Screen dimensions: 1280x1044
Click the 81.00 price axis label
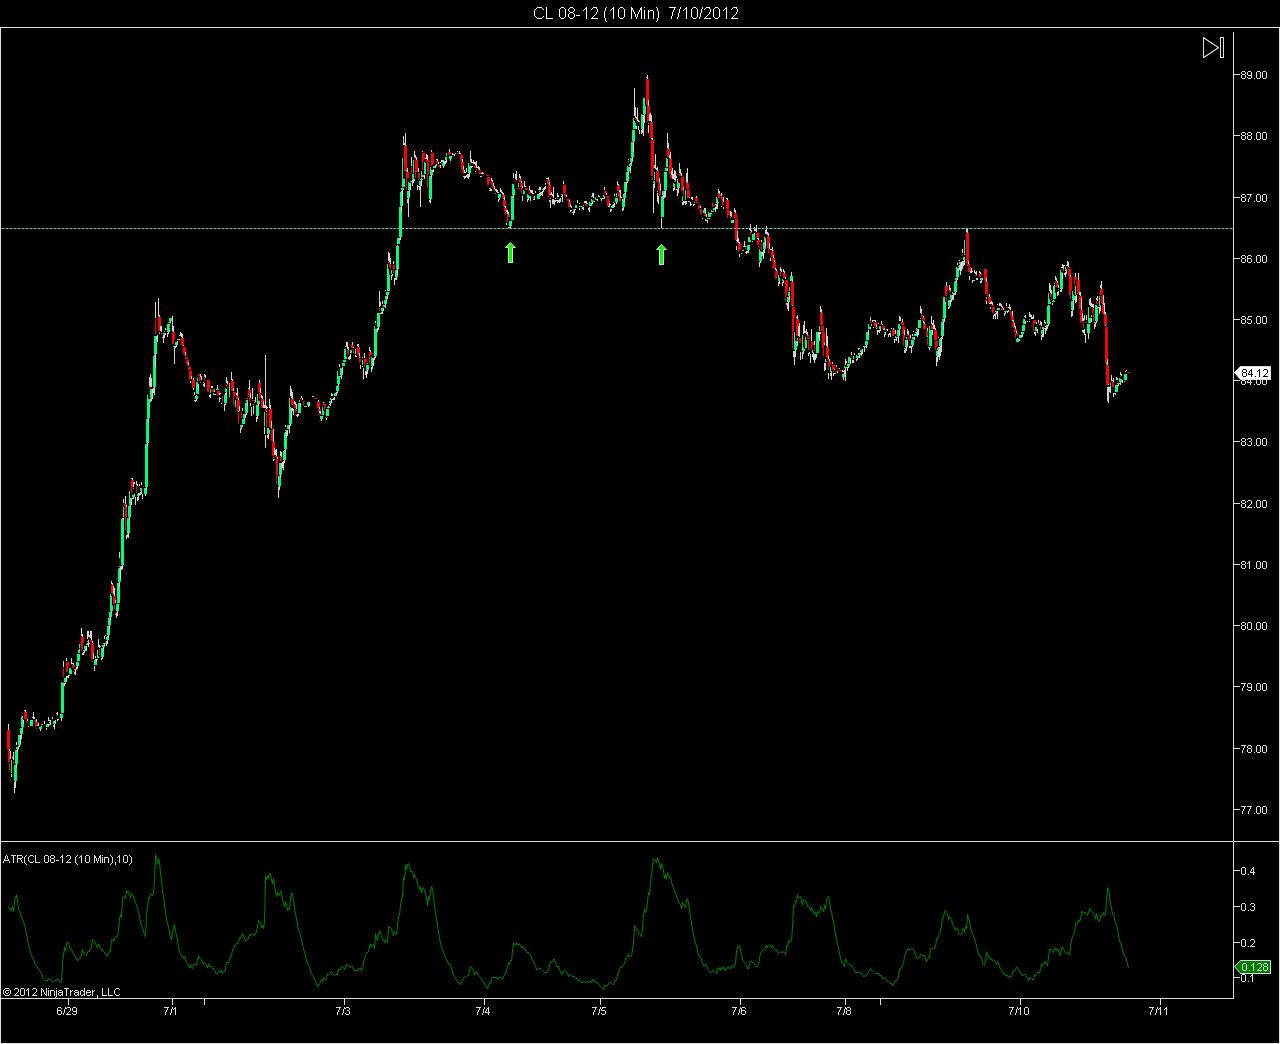[x=1254, y=565]
